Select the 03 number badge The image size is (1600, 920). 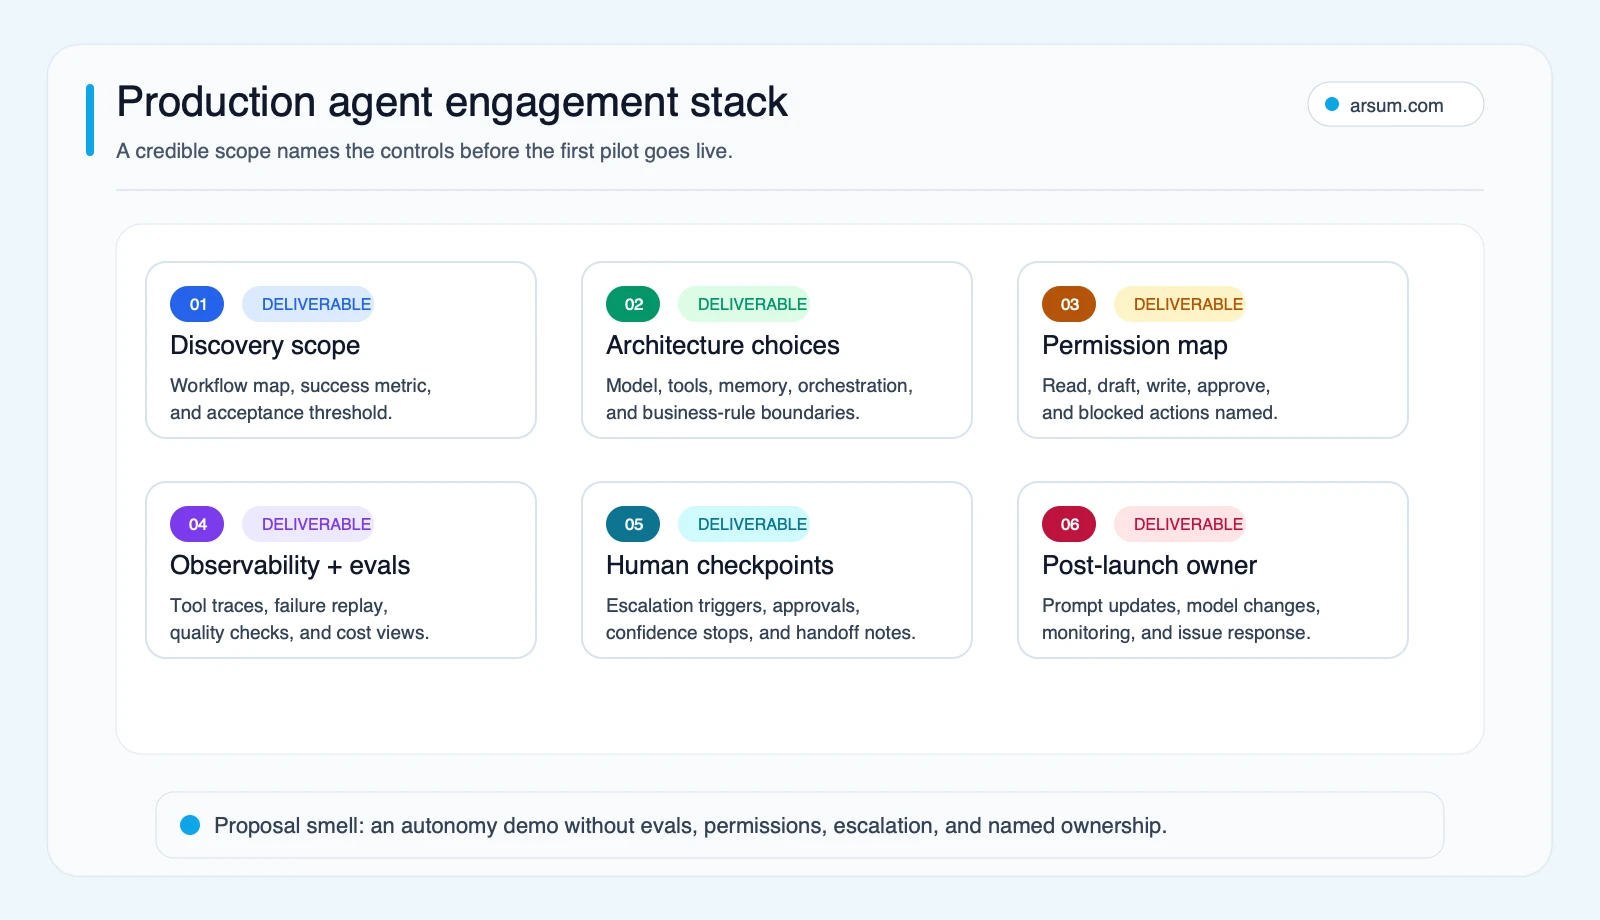tap(1069, 304)
